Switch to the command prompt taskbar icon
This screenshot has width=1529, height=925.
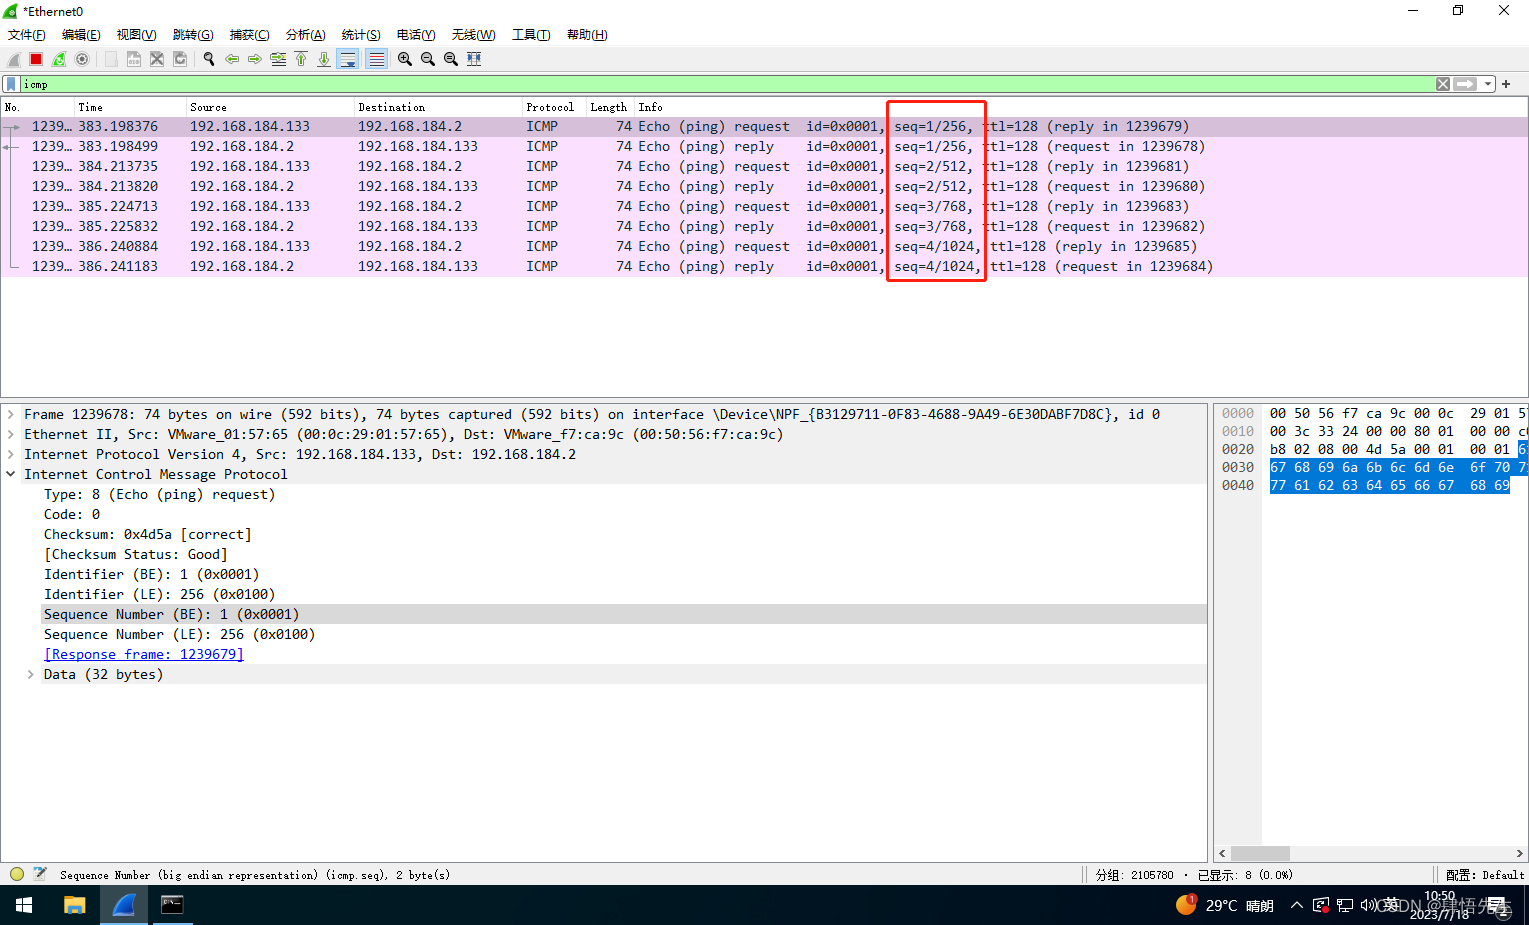(x=172, y=905)
